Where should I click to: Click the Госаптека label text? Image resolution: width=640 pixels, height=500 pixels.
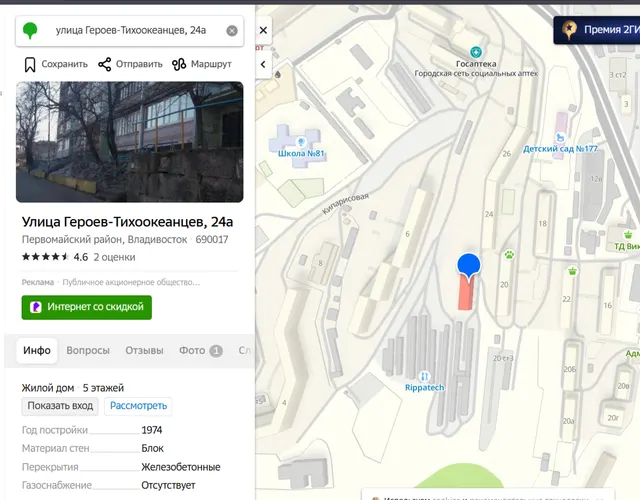coord(476,64)
